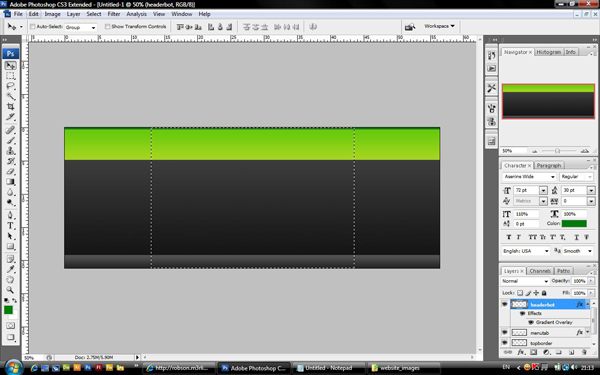Switch to the Channels tab

pyautogui.click(x=540, y=271)
